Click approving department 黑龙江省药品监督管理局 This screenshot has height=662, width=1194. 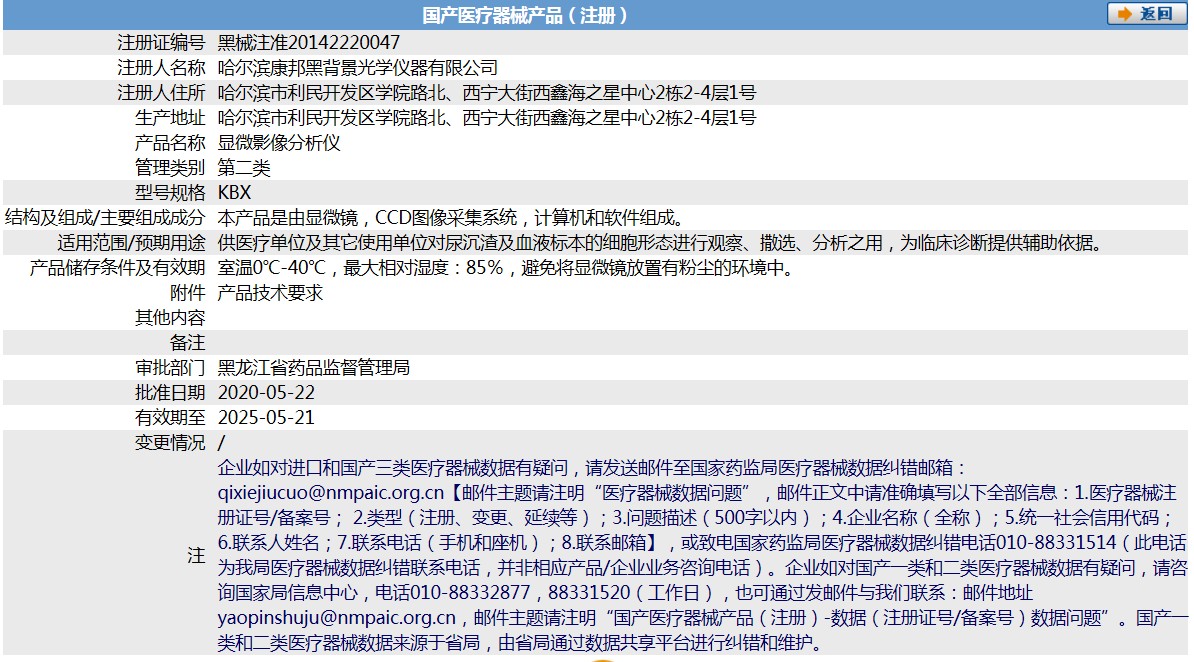[x=314, y=368]
